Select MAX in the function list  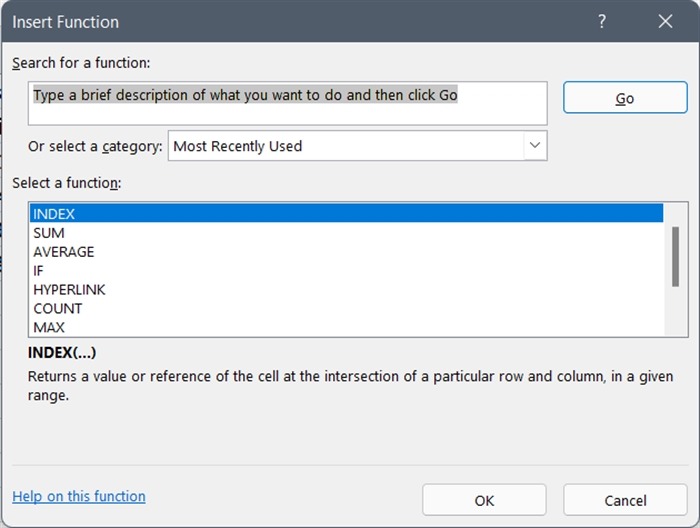pos(49,327)
